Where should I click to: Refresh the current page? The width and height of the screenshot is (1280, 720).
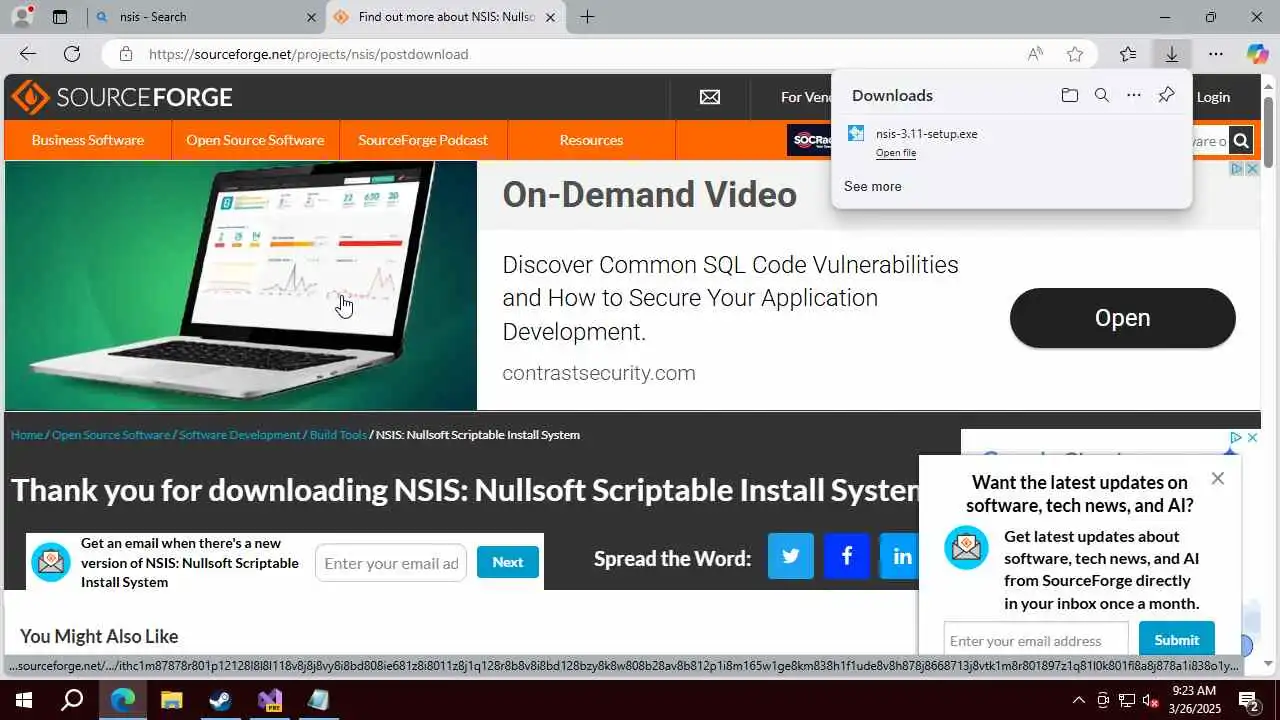pos(72,54)
